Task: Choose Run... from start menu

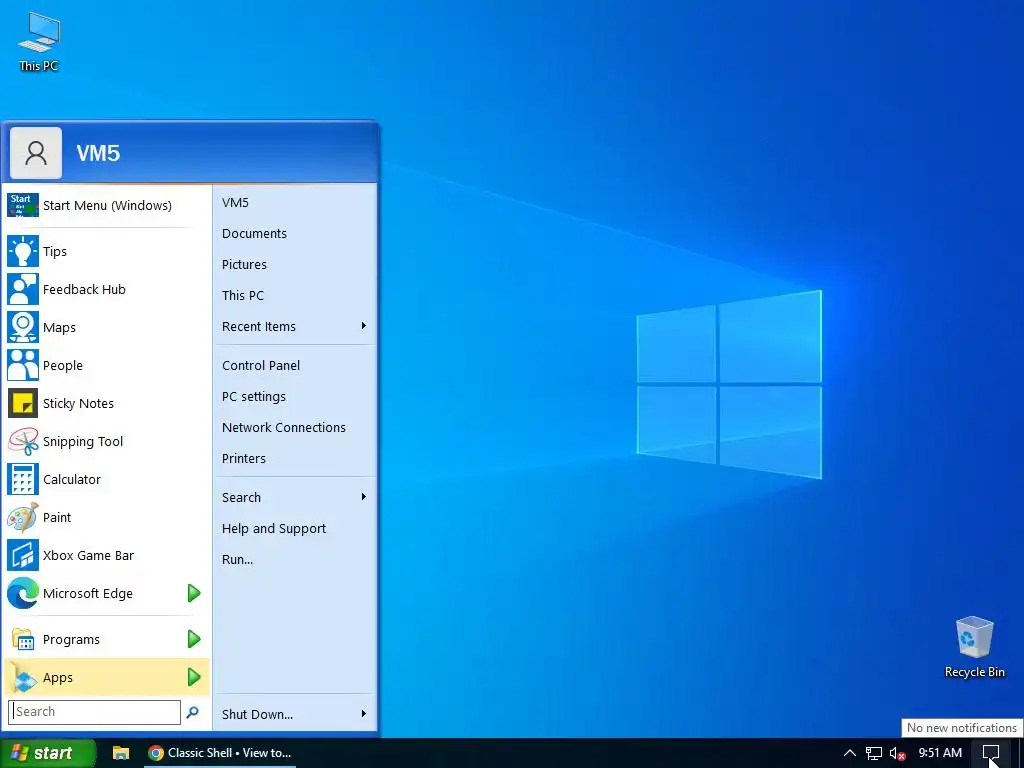Action: pos(295,559)
